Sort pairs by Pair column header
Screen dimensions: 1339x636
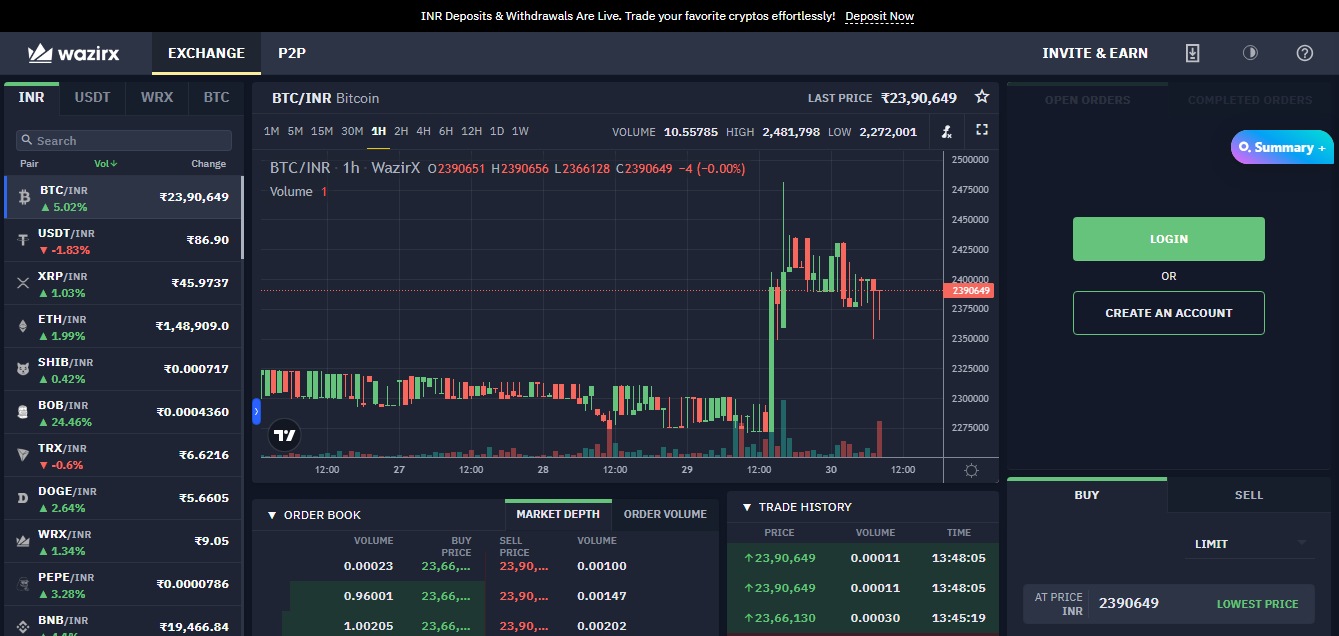coord(29,164)
